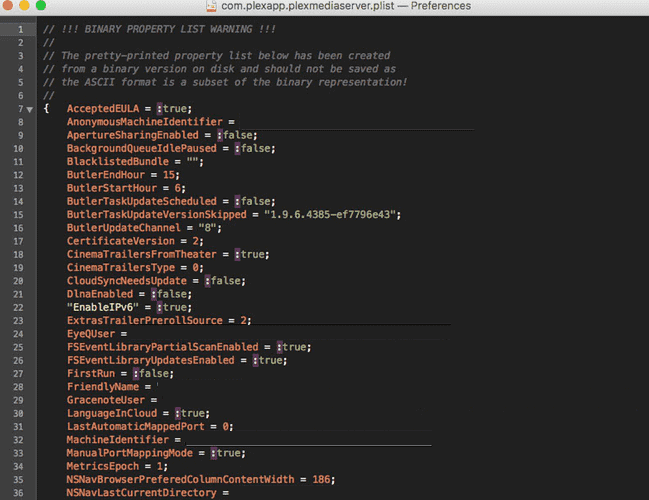The width and height of the screenshot is (649, 500).
Task: Click the key ApertureSharingEnabled
Action: tap(133, 135)
